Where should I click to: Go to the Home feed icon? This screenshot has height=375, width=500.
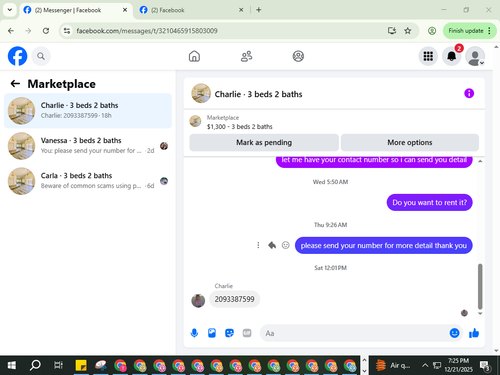pyautogui.click(x=194, y=56)
